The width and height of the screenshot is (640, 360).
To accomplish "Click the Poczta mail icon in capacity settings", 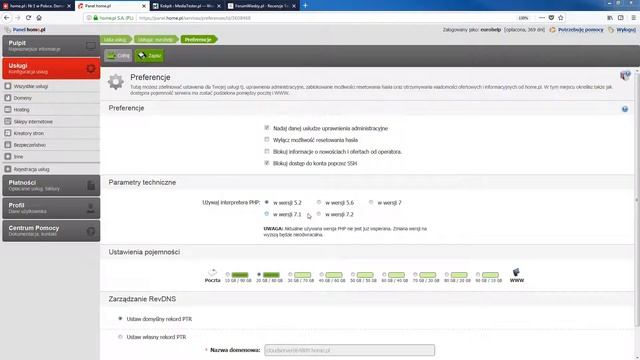I will click(212, 272).
